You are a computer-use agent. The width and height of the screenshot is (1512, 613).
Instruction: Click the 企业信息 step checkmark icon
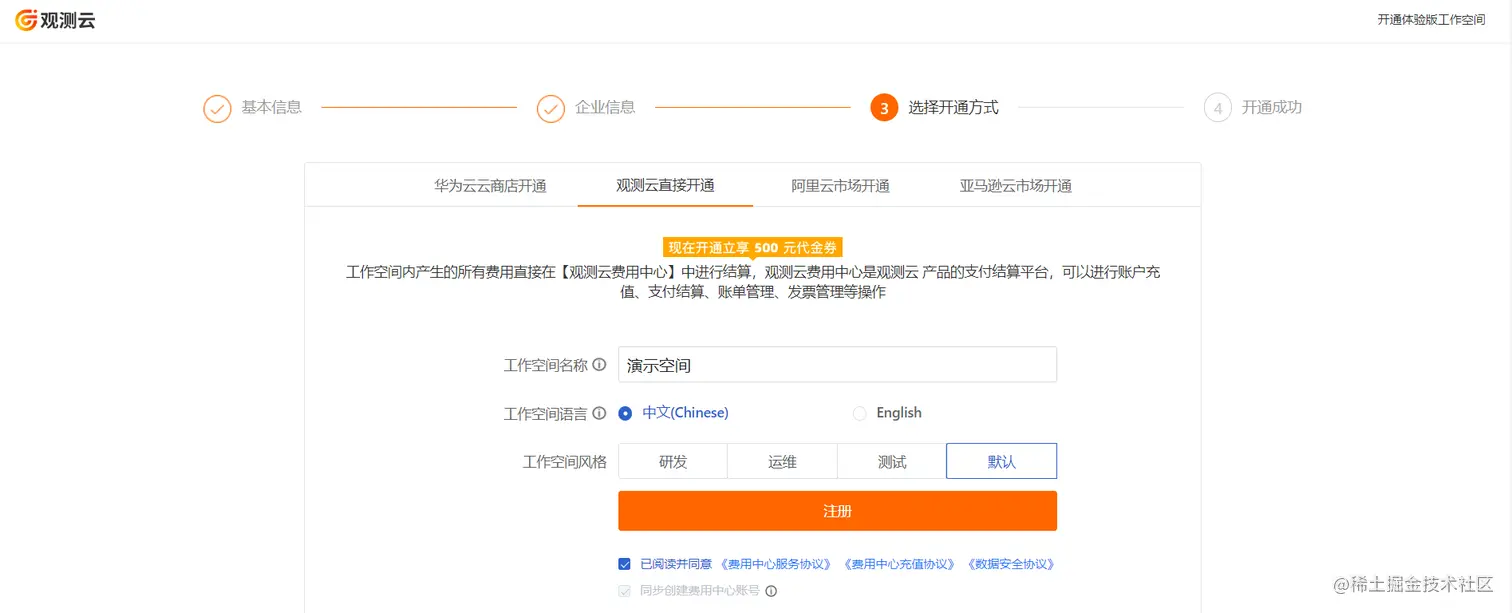click(551, 108)
